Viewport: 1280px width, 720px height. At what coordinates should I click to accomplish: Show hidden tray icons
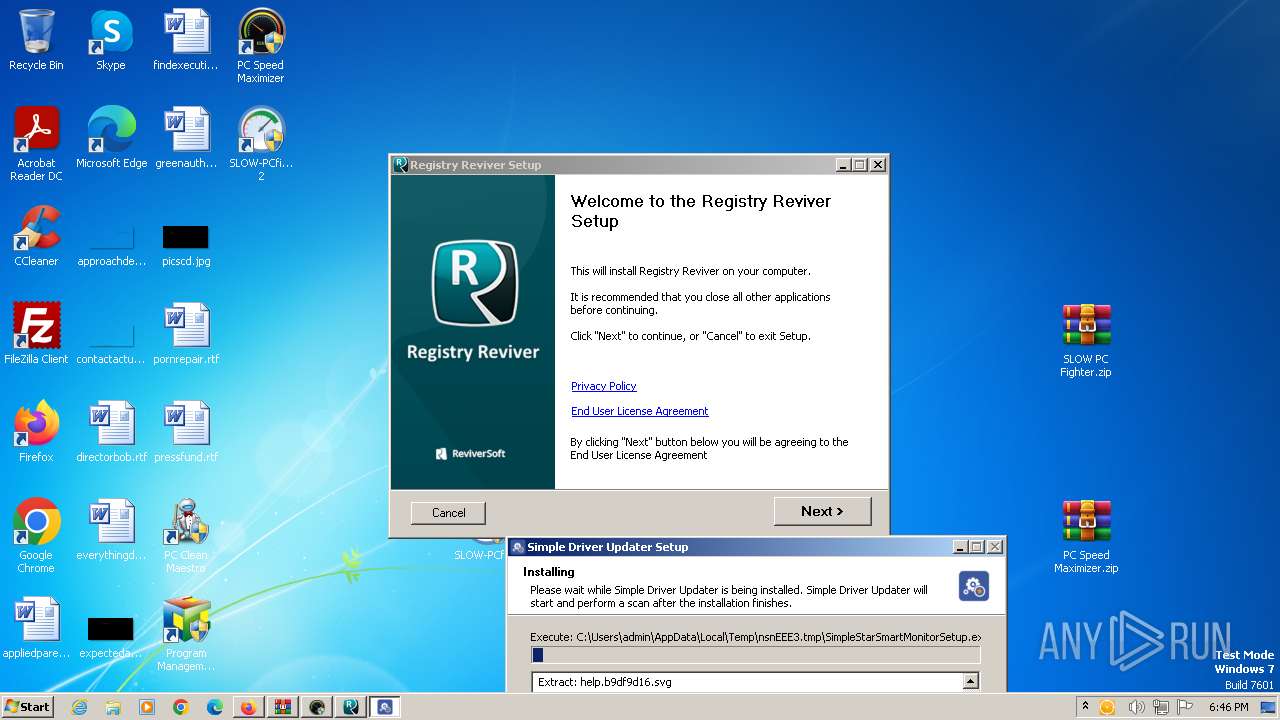pyautogui.click(x=1086, y=707)
